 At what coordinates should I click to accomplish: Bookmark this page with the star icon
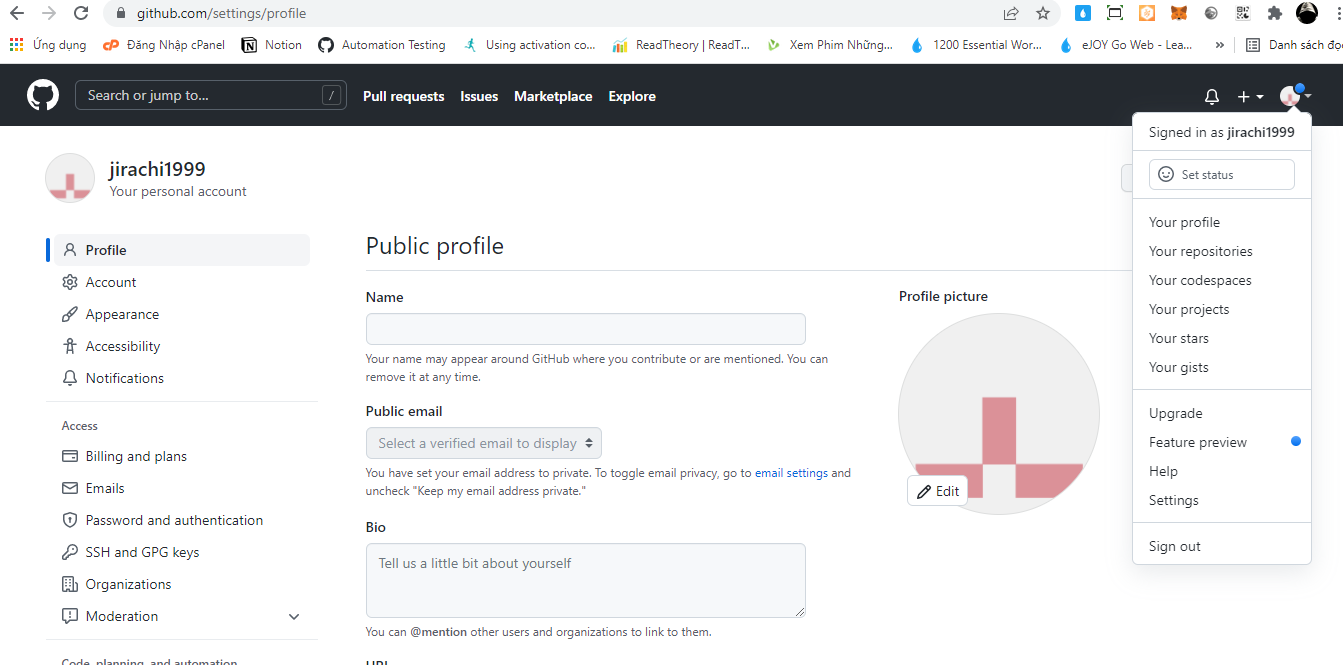point(1043,14)
